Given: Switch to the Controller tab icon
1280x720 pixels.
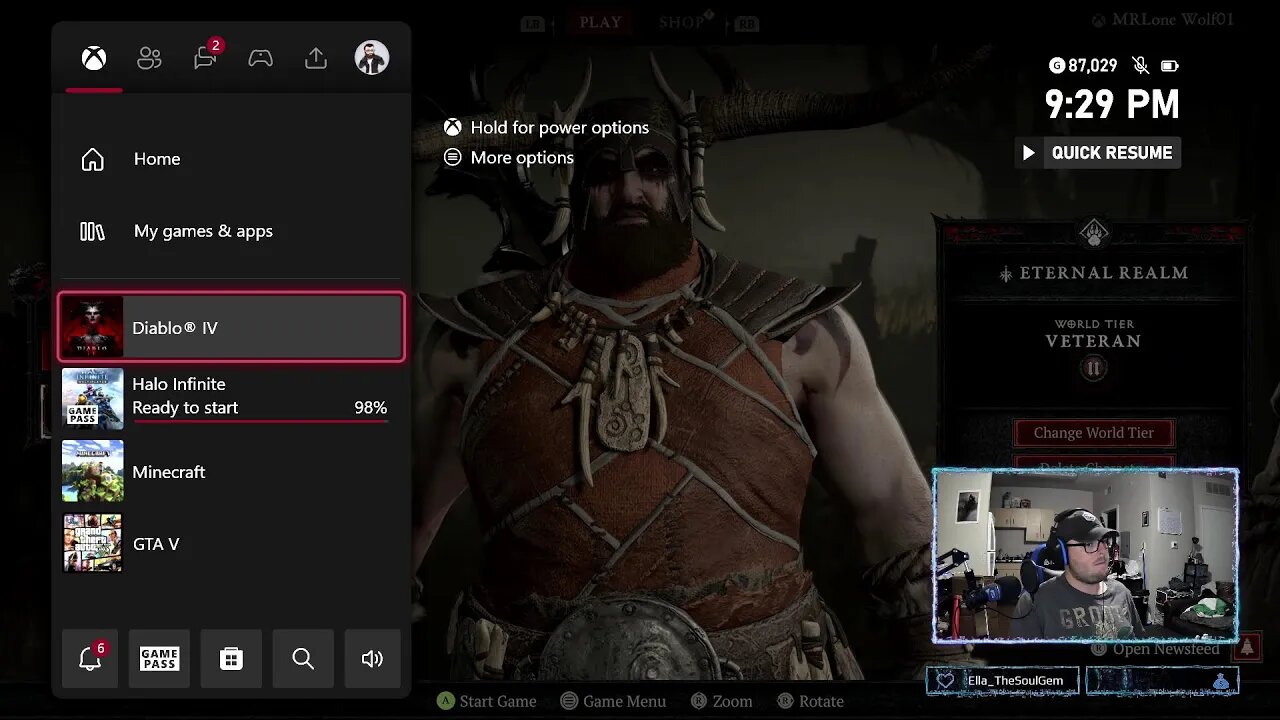Looking at the screenshot, I should (260, 58).
